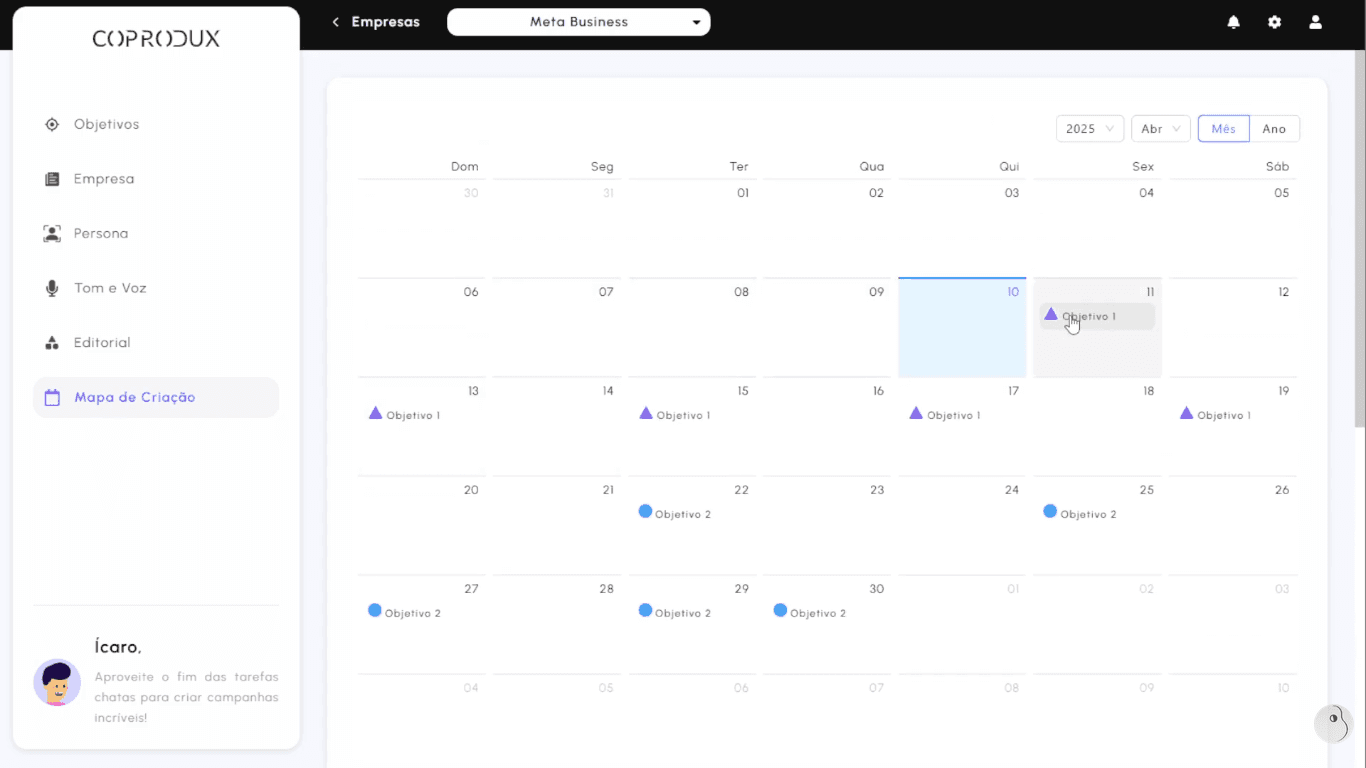This screenshot has height=768, width=1366.
Task: Click the page vertical scrollbar thumb
Action: click(1360, 240)
